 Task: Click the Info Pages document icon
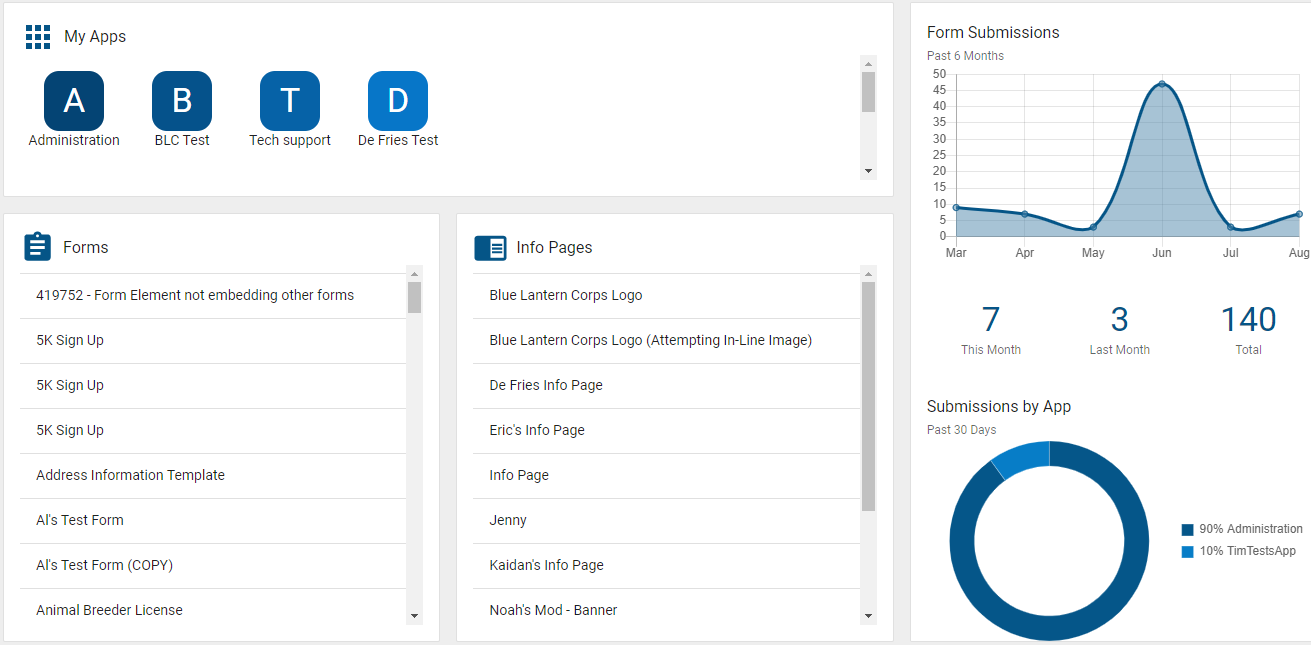[x=490, y=248]
